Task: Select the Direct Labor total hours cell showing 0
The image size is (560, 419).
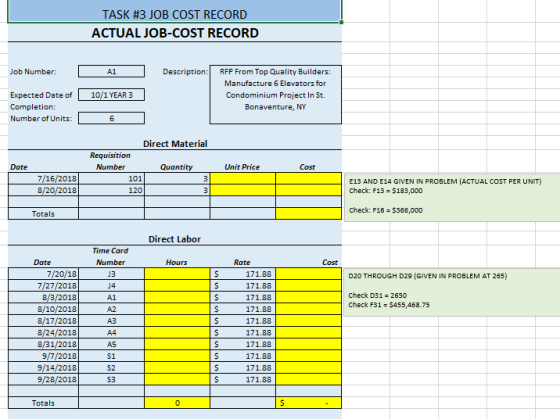Action: point(177,403)
